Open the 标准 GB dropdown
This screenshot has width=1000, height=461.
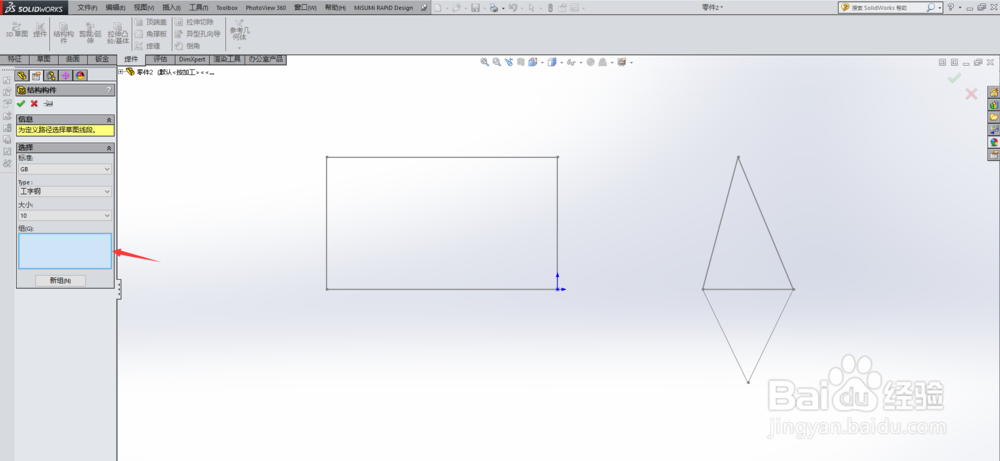[x=64, y=169]
